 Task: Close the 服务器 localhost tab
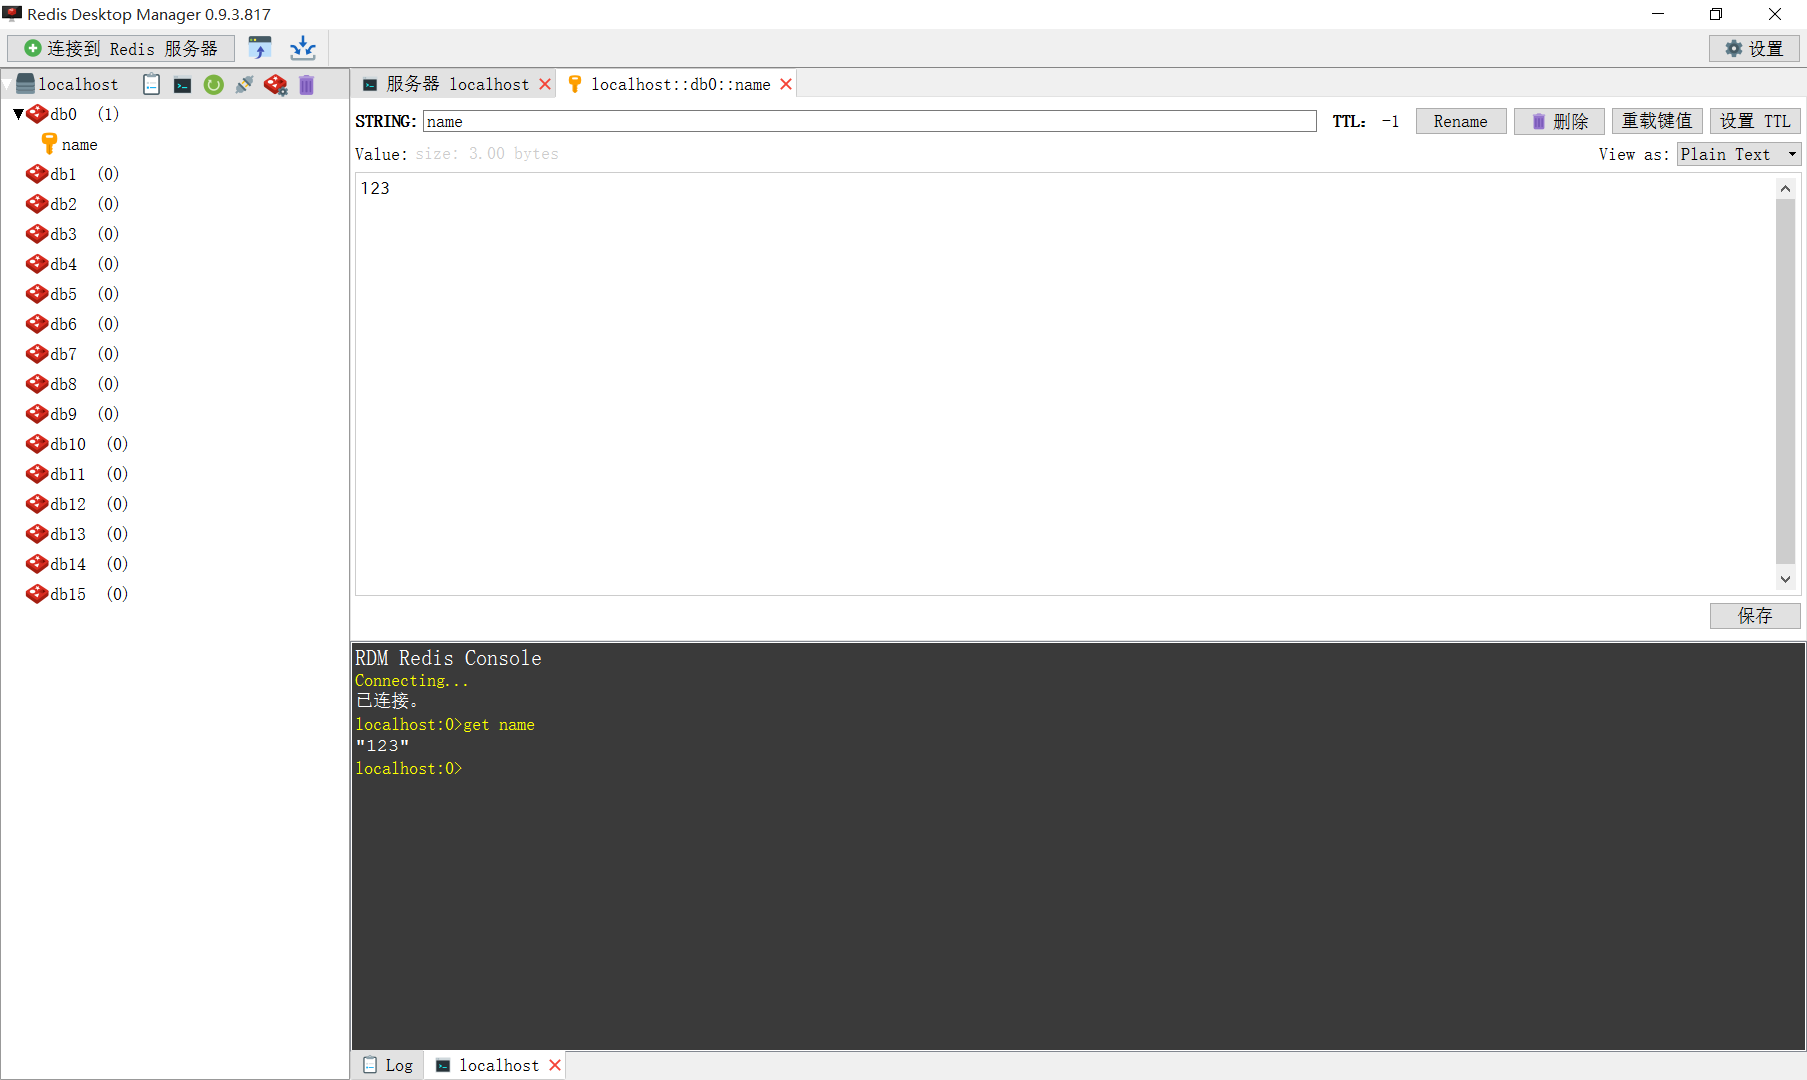[x=545, y=84]
